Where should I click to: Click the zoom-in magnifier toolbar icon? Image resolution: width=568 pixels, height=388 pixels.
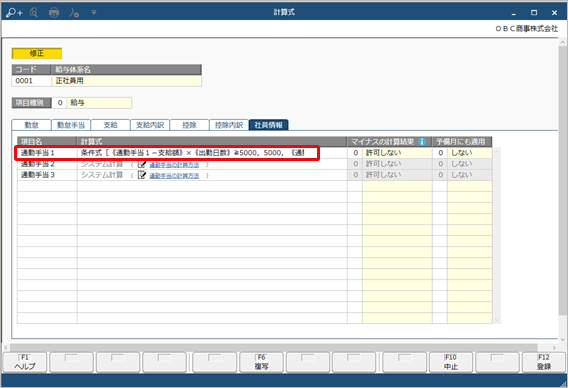pos(14,13)
